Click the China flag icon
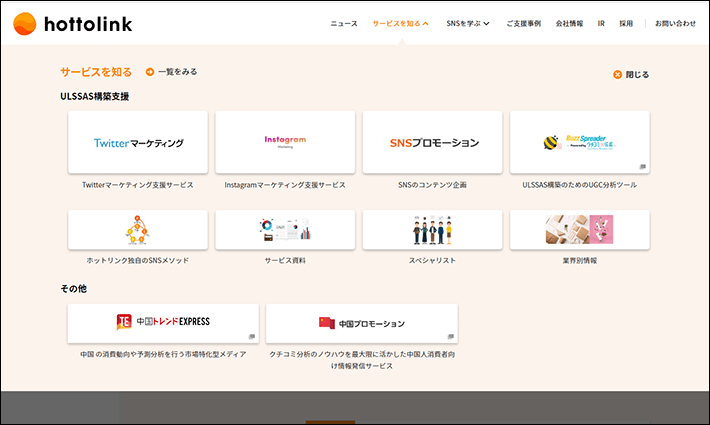The height and width of the screenshot is (425, 710). [326, 323]
